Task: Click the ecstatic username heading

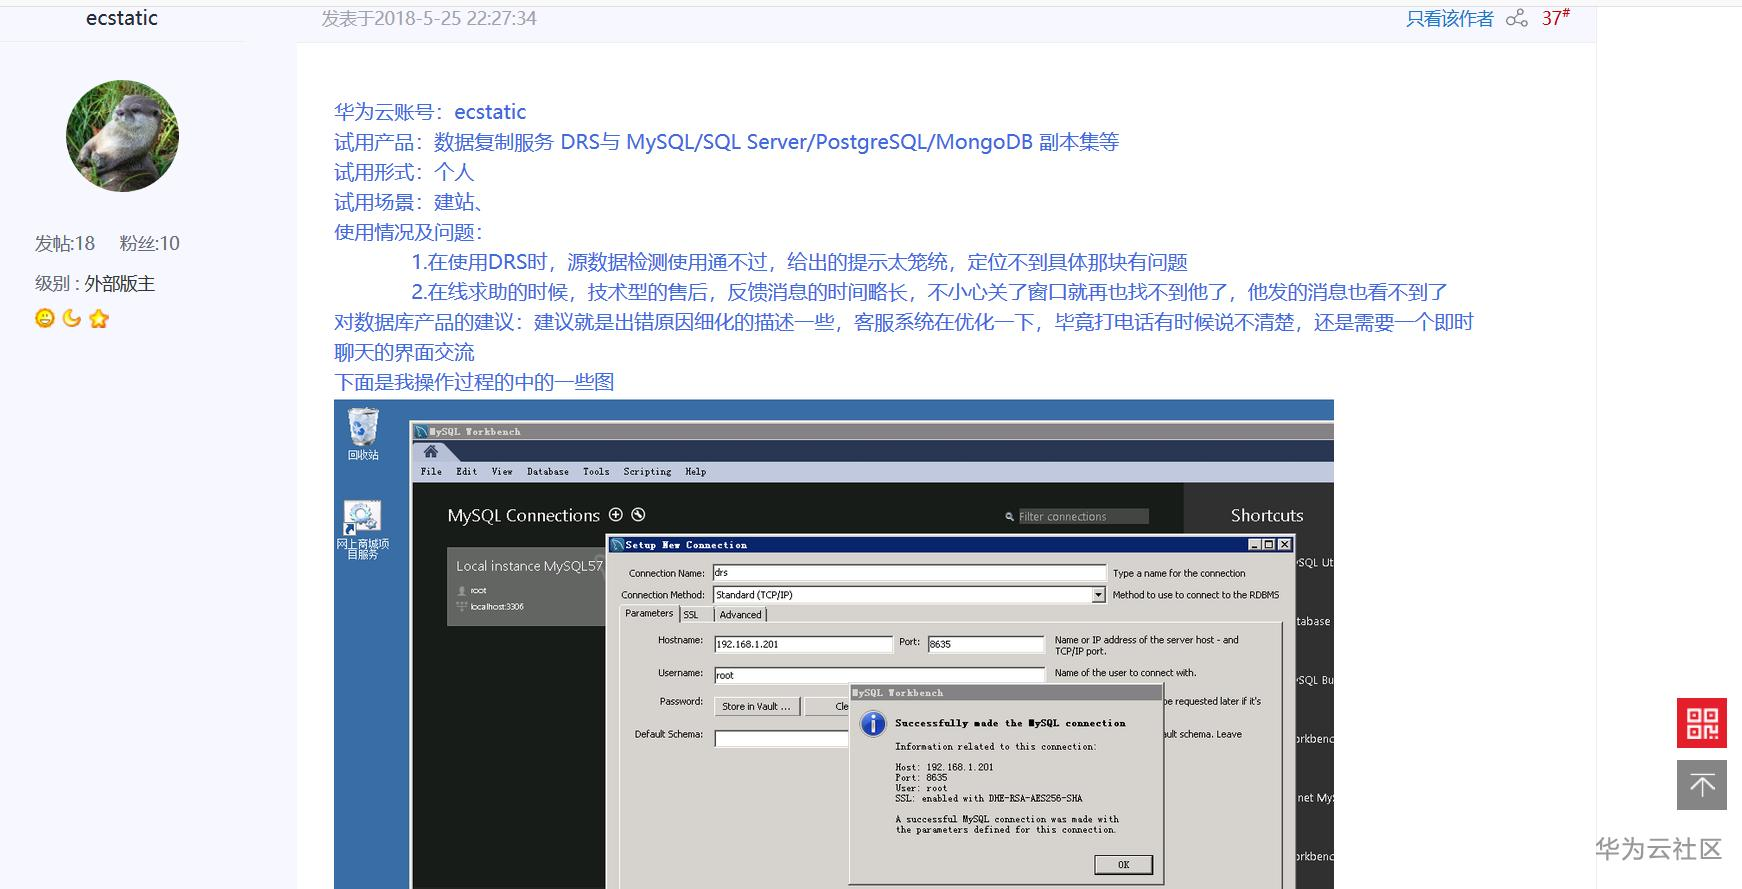Action: (x=122, y=18)
